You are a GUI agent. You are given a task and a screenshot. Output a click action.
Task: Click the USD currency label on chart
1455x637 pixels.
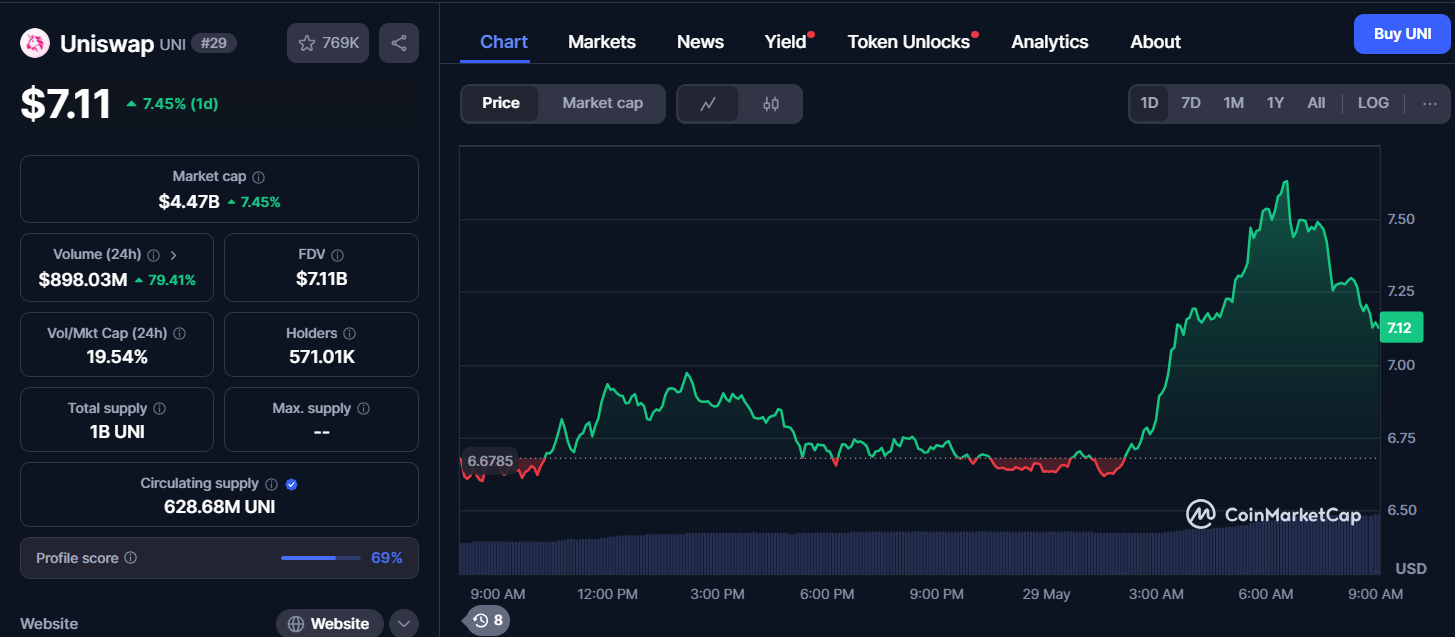[x=1411, y=568]
